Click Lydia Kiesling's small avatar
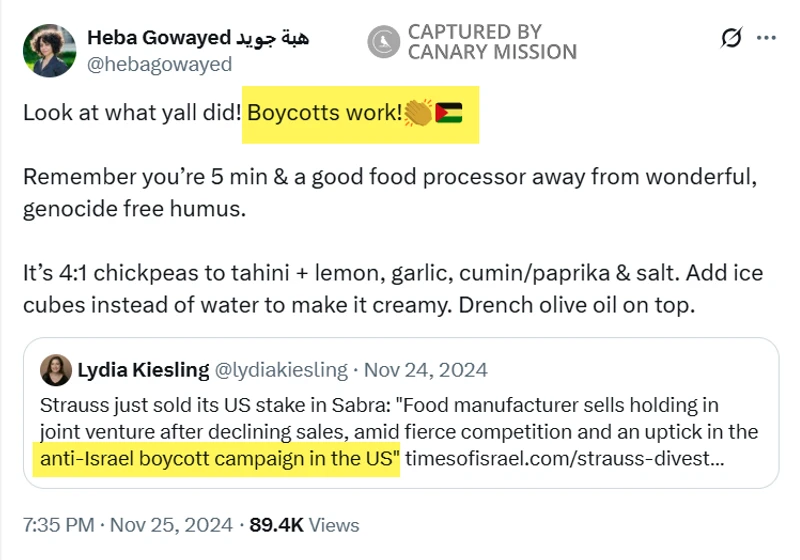The image size is (800, 560). pyautogui.click(x=55, y=370)
